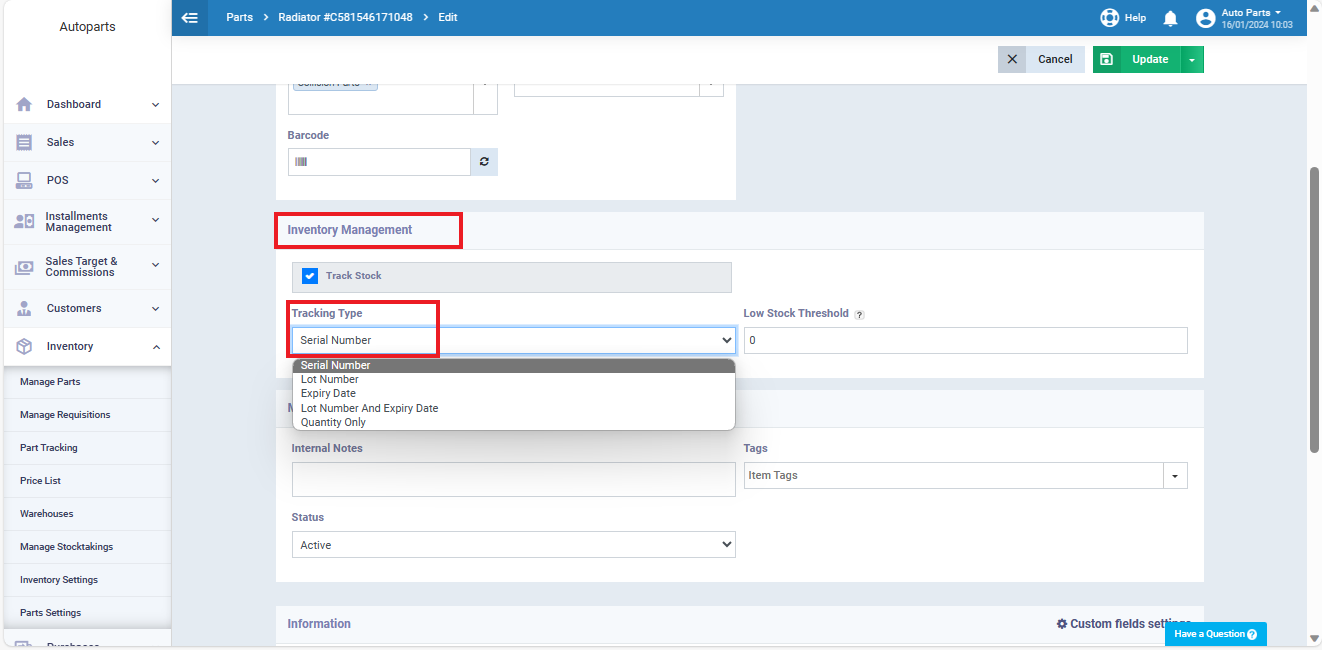This screenshot has height=650, width=1322.
Task: Click the Auto Parts user avatar icon
Action: pyautogui.click(x=1205, y=18)
